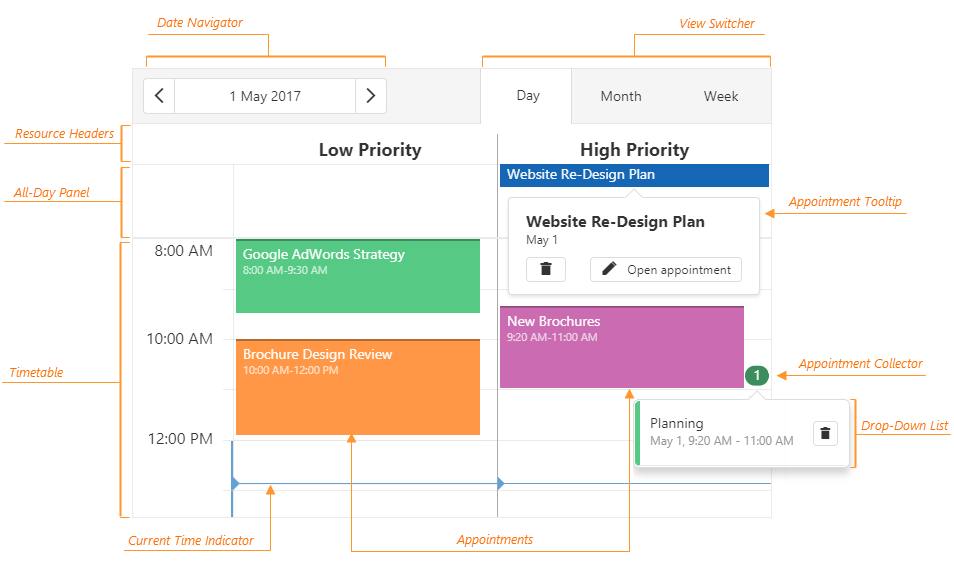Click the all-day Website Re-Design Plan bar
Viewport: 954px width, 564px height.
coord(634,175)
